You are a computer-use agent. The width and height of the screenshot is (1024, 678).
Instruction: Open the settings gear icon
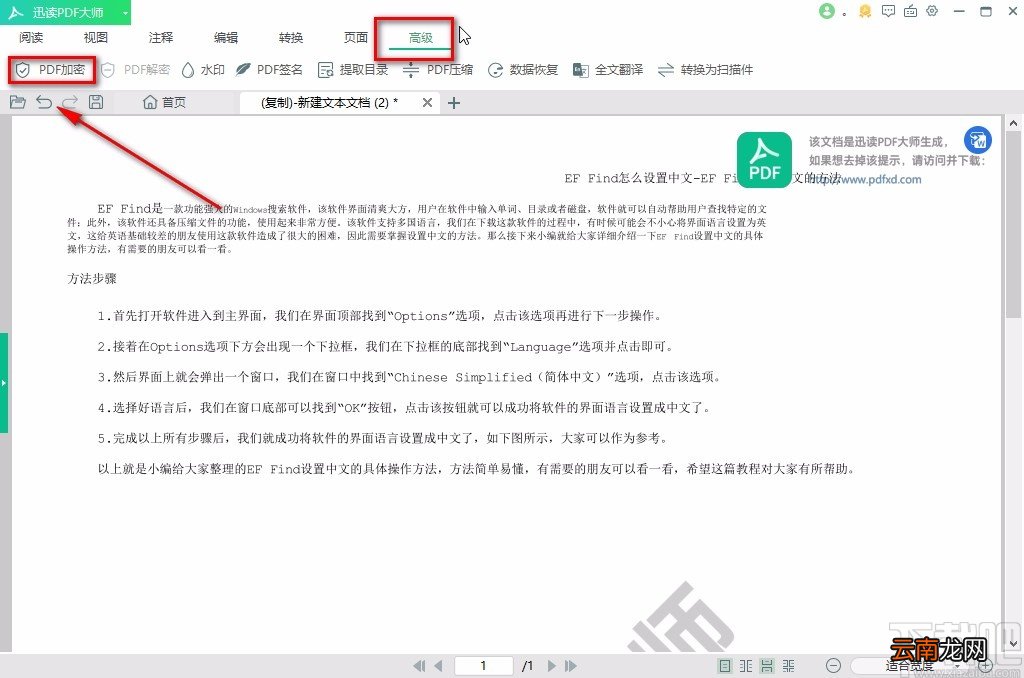point(933,11)
